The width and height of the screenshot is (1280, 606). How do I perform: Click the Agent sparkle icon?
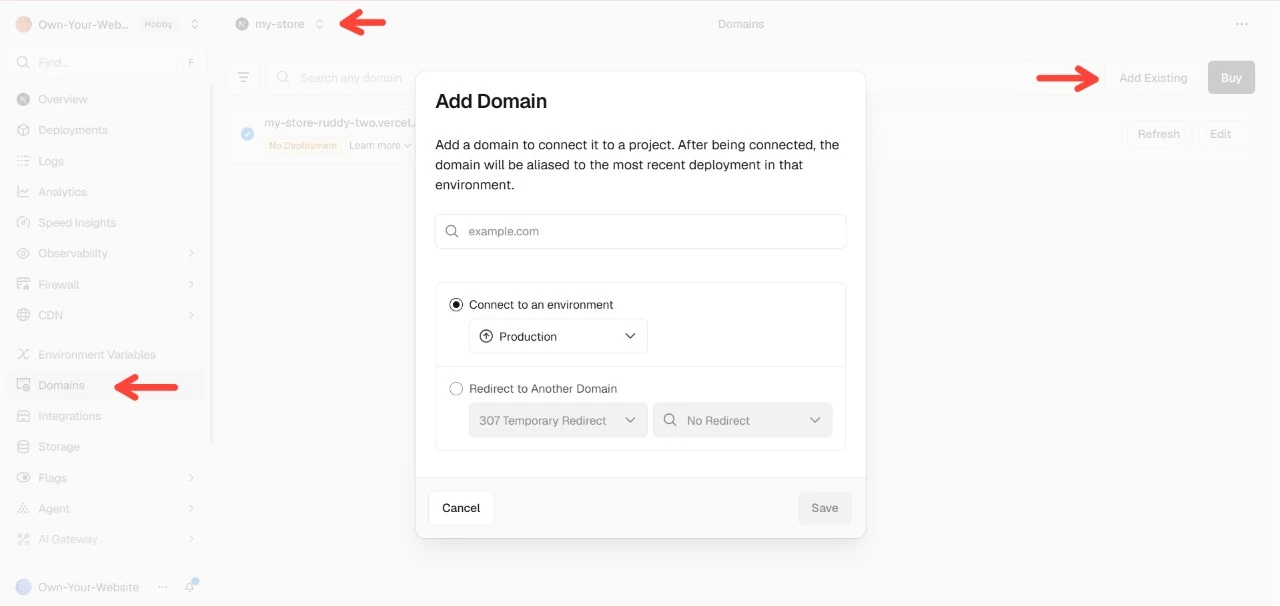click(x=23, y=509)
